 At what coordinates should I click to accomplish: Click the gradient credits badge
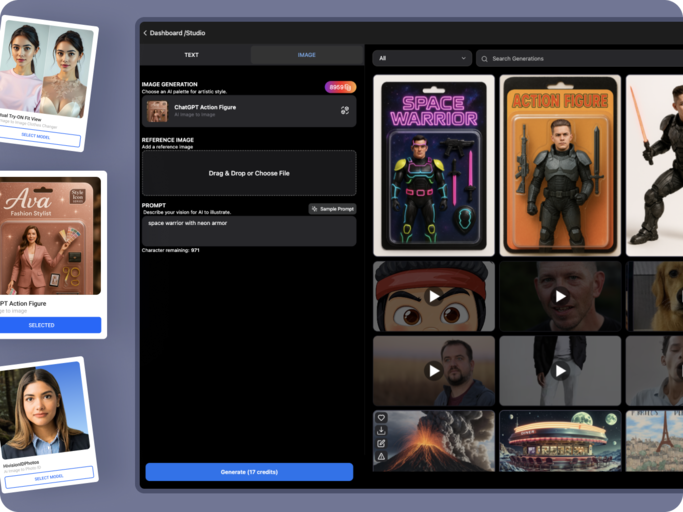pos(340,87)
